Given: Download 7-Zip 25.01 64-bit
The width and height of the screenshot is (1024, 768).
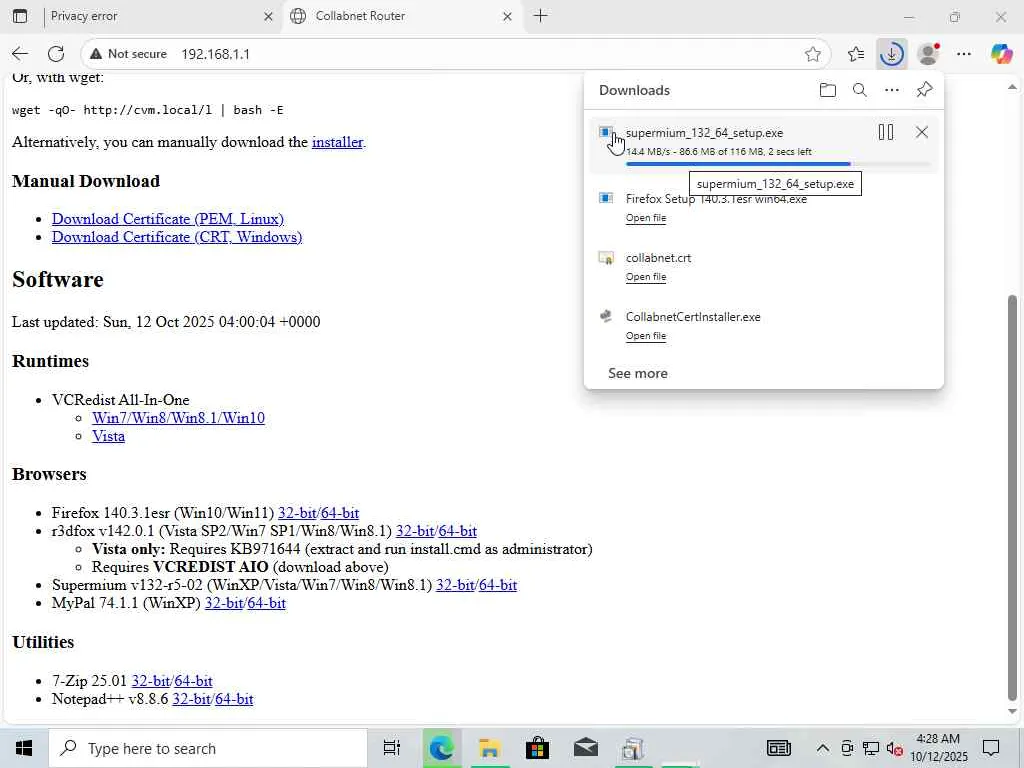Looking at the screenshot, I should pyautogui.click(x=193, y=681).
